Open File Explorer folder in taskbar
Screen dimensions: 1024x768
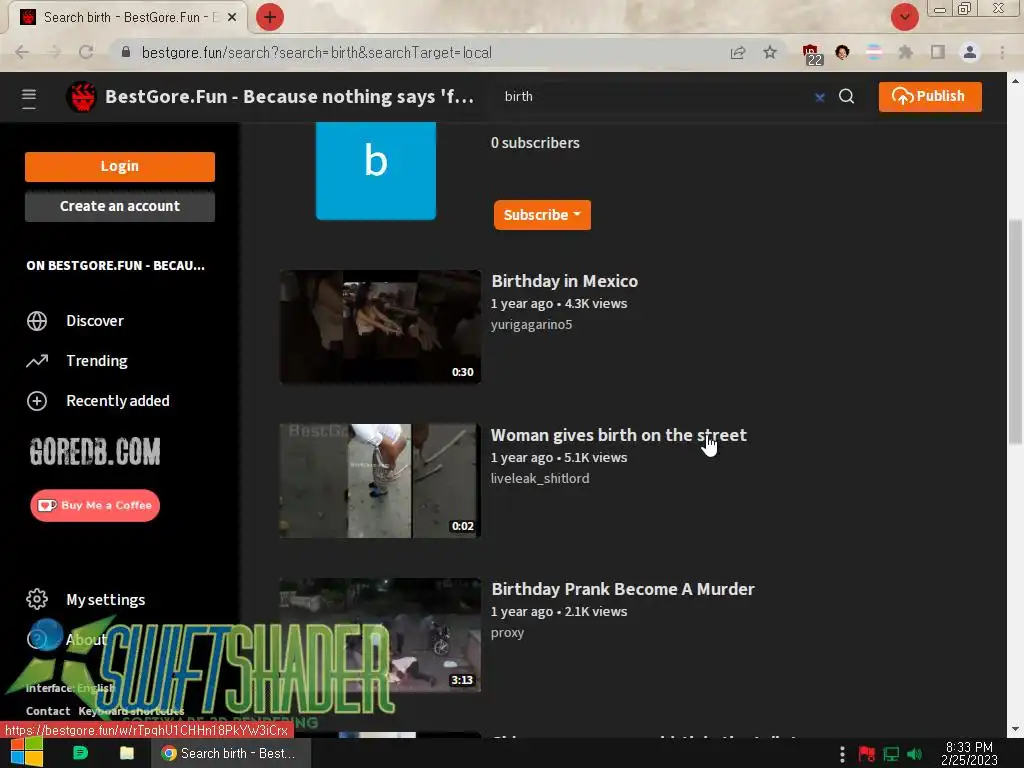tap(127, 753)
